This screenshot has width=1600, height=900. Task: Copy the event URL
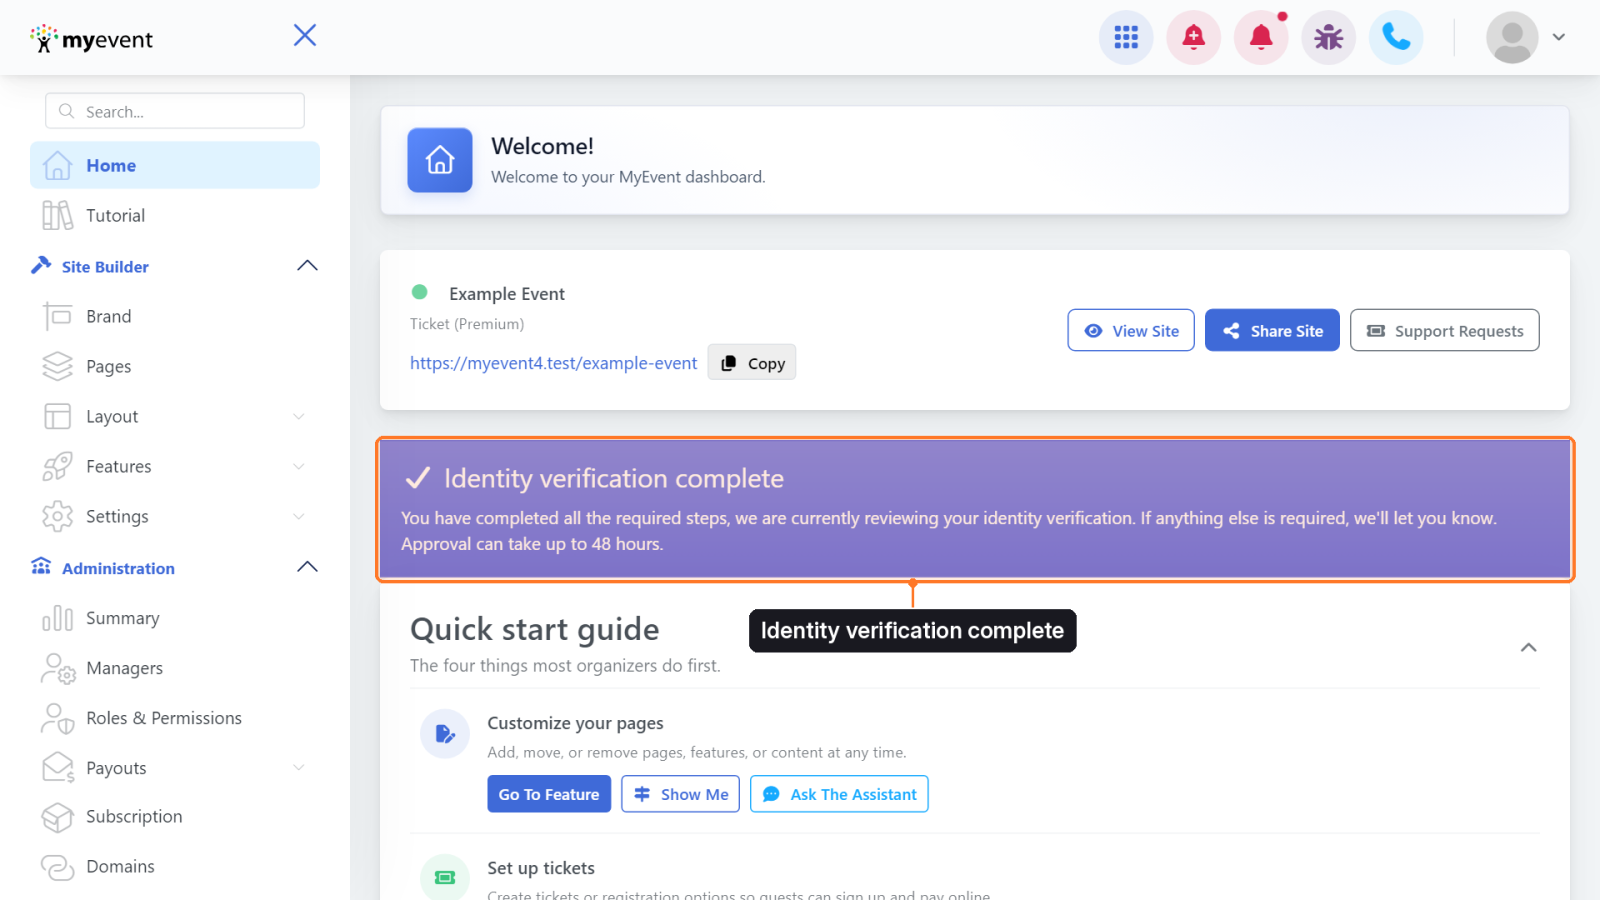[x=752, y=363]
